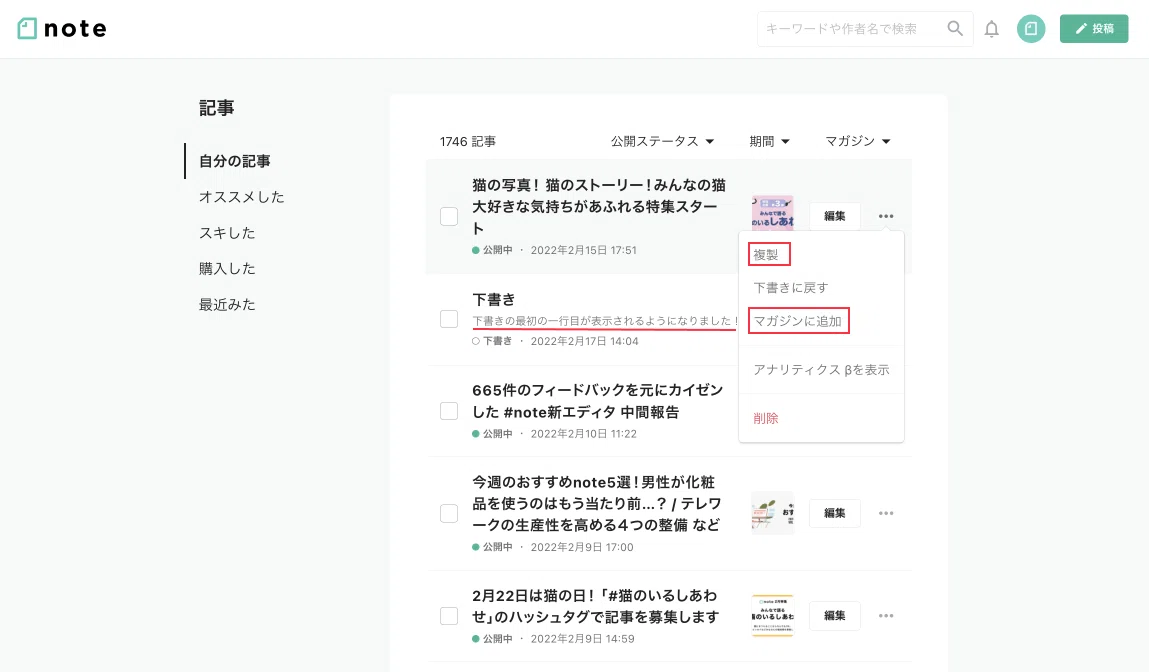The width and height of the screenshot is (1149, 672).
Task: Open more options for 猫の写真 article
Action: click(x=886, y=216)
